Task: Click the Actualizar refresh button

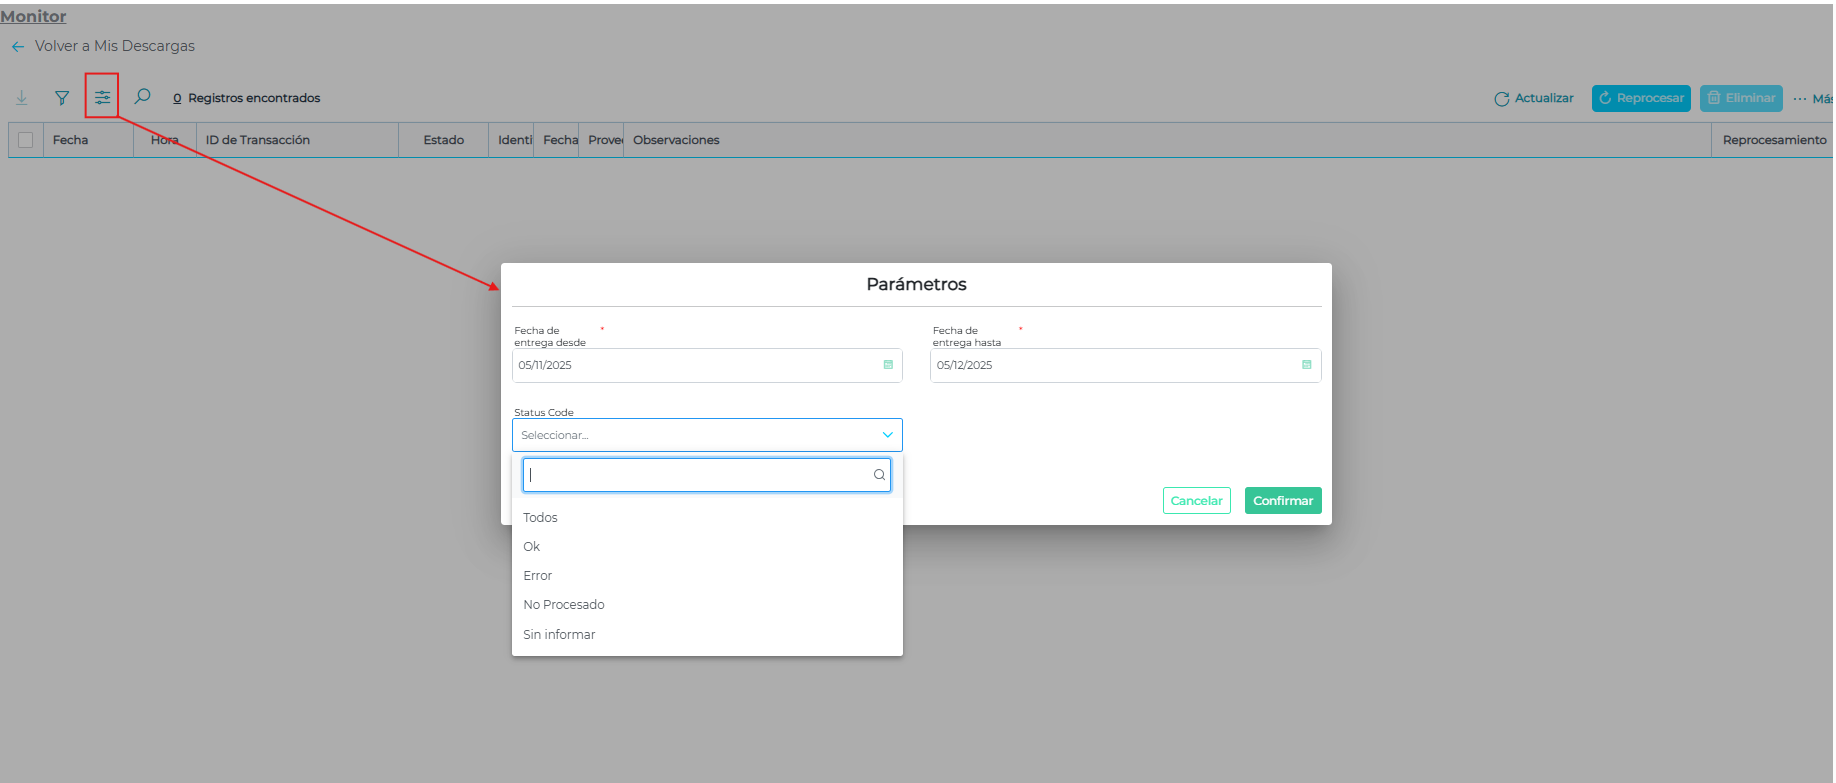Action: (x=1534, y=98)
